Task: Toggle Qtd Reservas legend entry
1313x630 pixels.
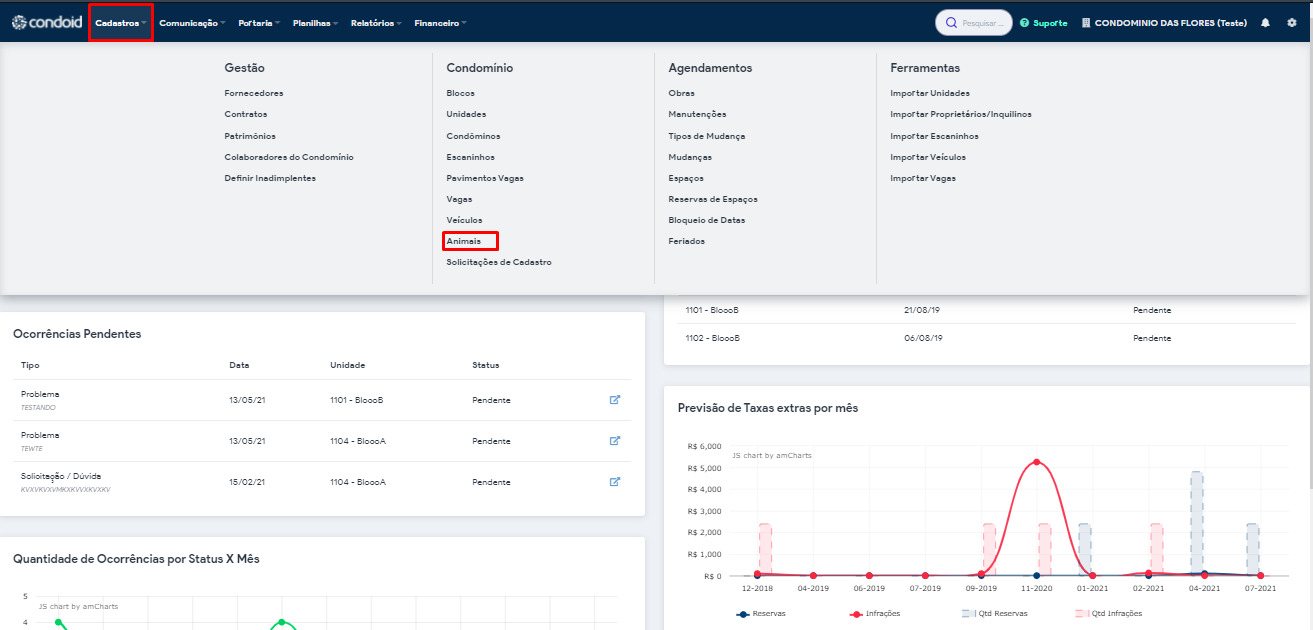Action: pos(994,613)
